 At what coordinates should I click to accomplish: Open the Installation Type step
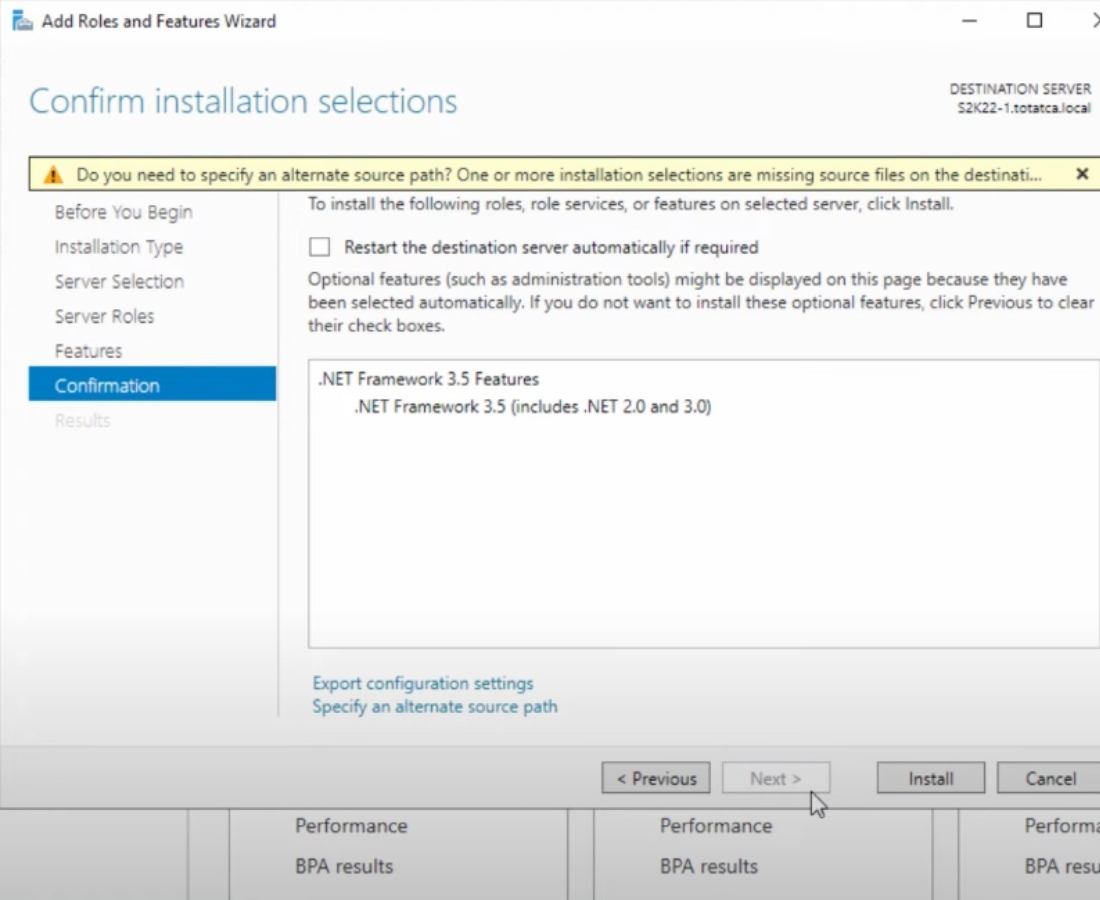(118, 247)
